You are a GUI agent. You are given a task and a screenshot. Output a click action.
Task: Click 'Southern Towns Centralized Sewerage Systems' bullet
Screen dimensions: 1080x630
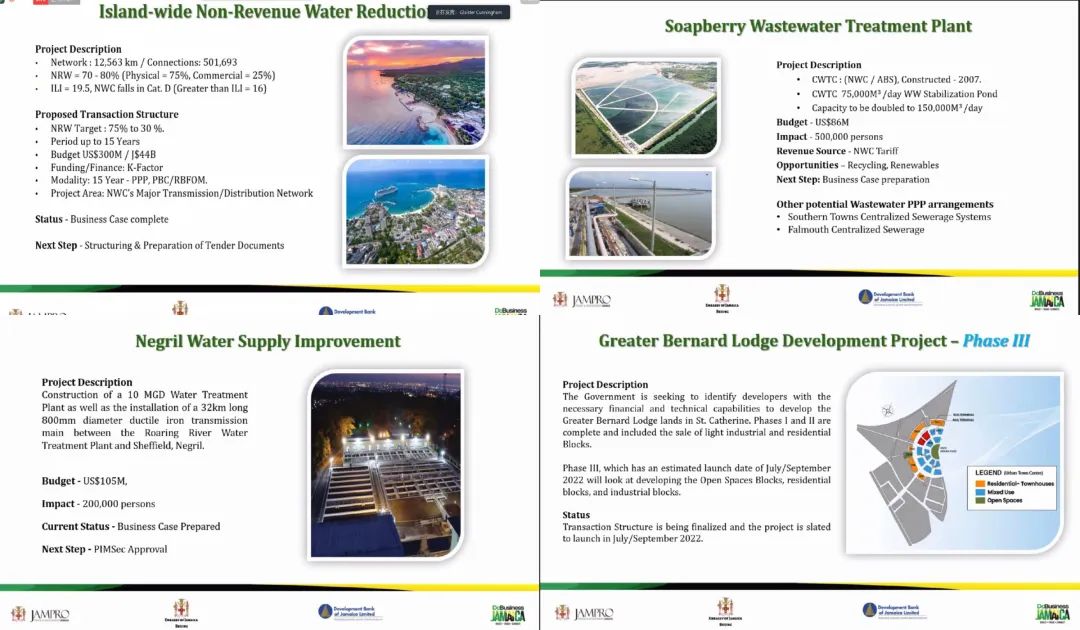889,216
